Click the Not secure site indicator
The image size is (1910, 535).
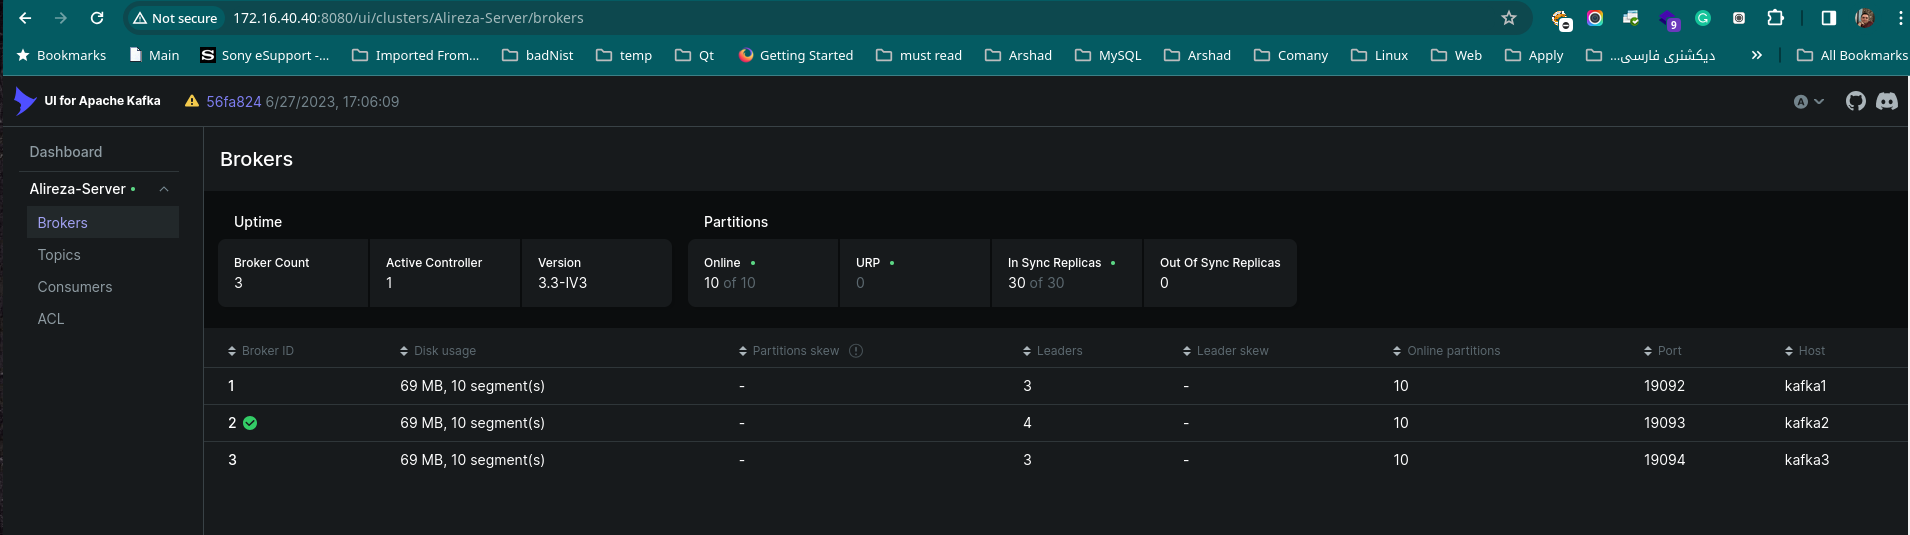pos(175,18)
